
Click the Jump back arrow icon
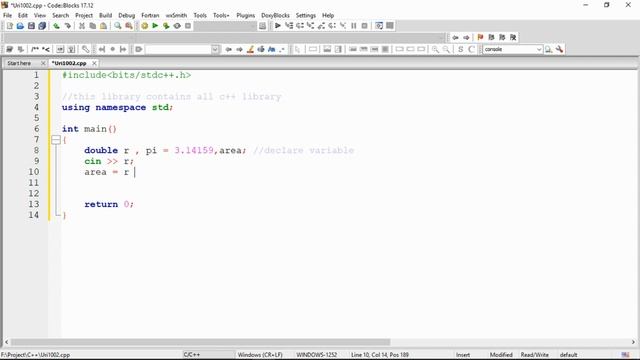tap(455, 38)
